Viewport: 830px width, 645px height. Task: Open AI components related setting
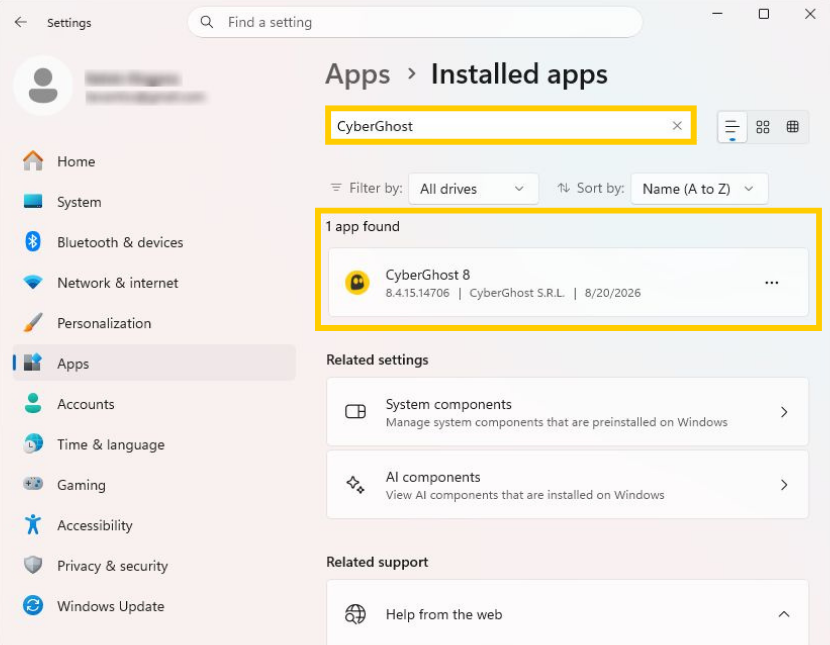pos(567,485)
